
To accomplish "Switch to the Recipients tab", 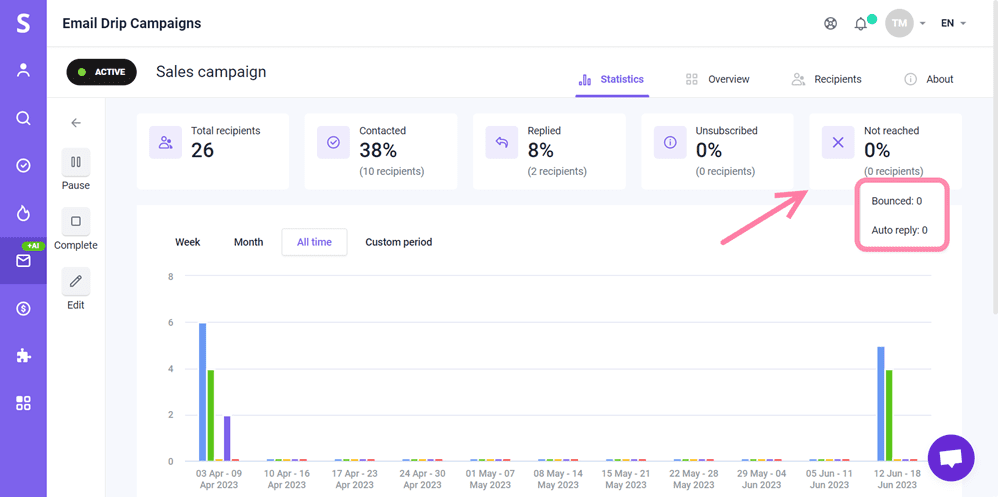I will (x=826, y=79).
